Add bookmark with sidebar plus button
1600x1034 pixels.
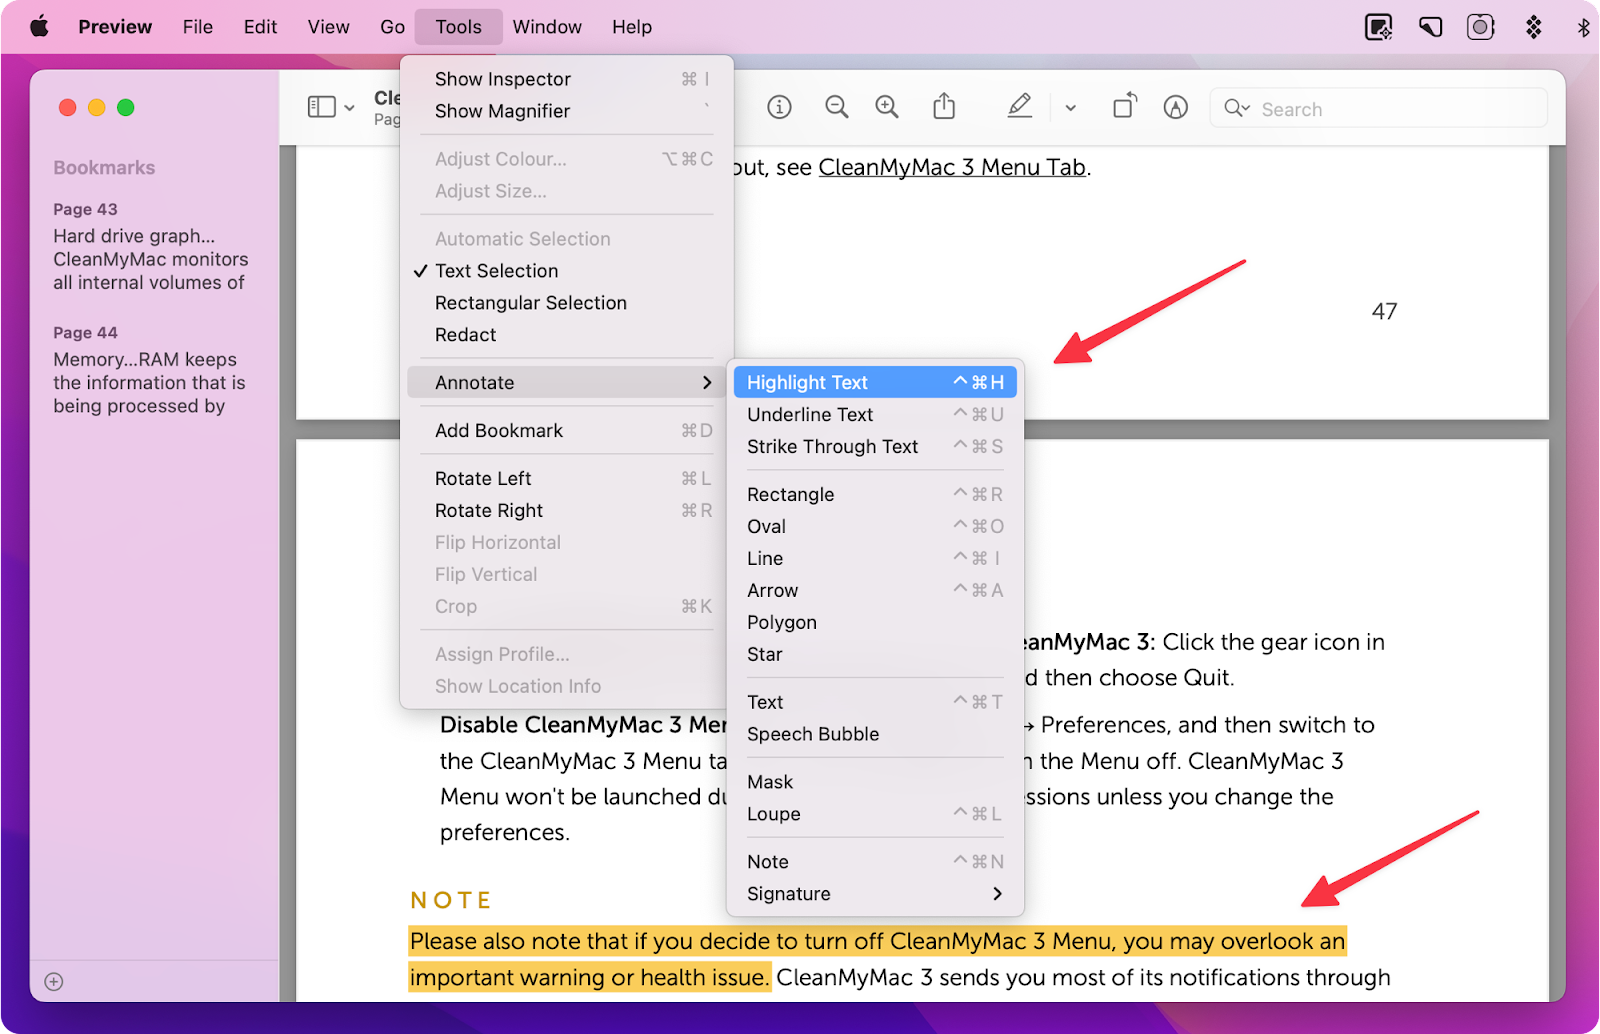click(54, 982)
